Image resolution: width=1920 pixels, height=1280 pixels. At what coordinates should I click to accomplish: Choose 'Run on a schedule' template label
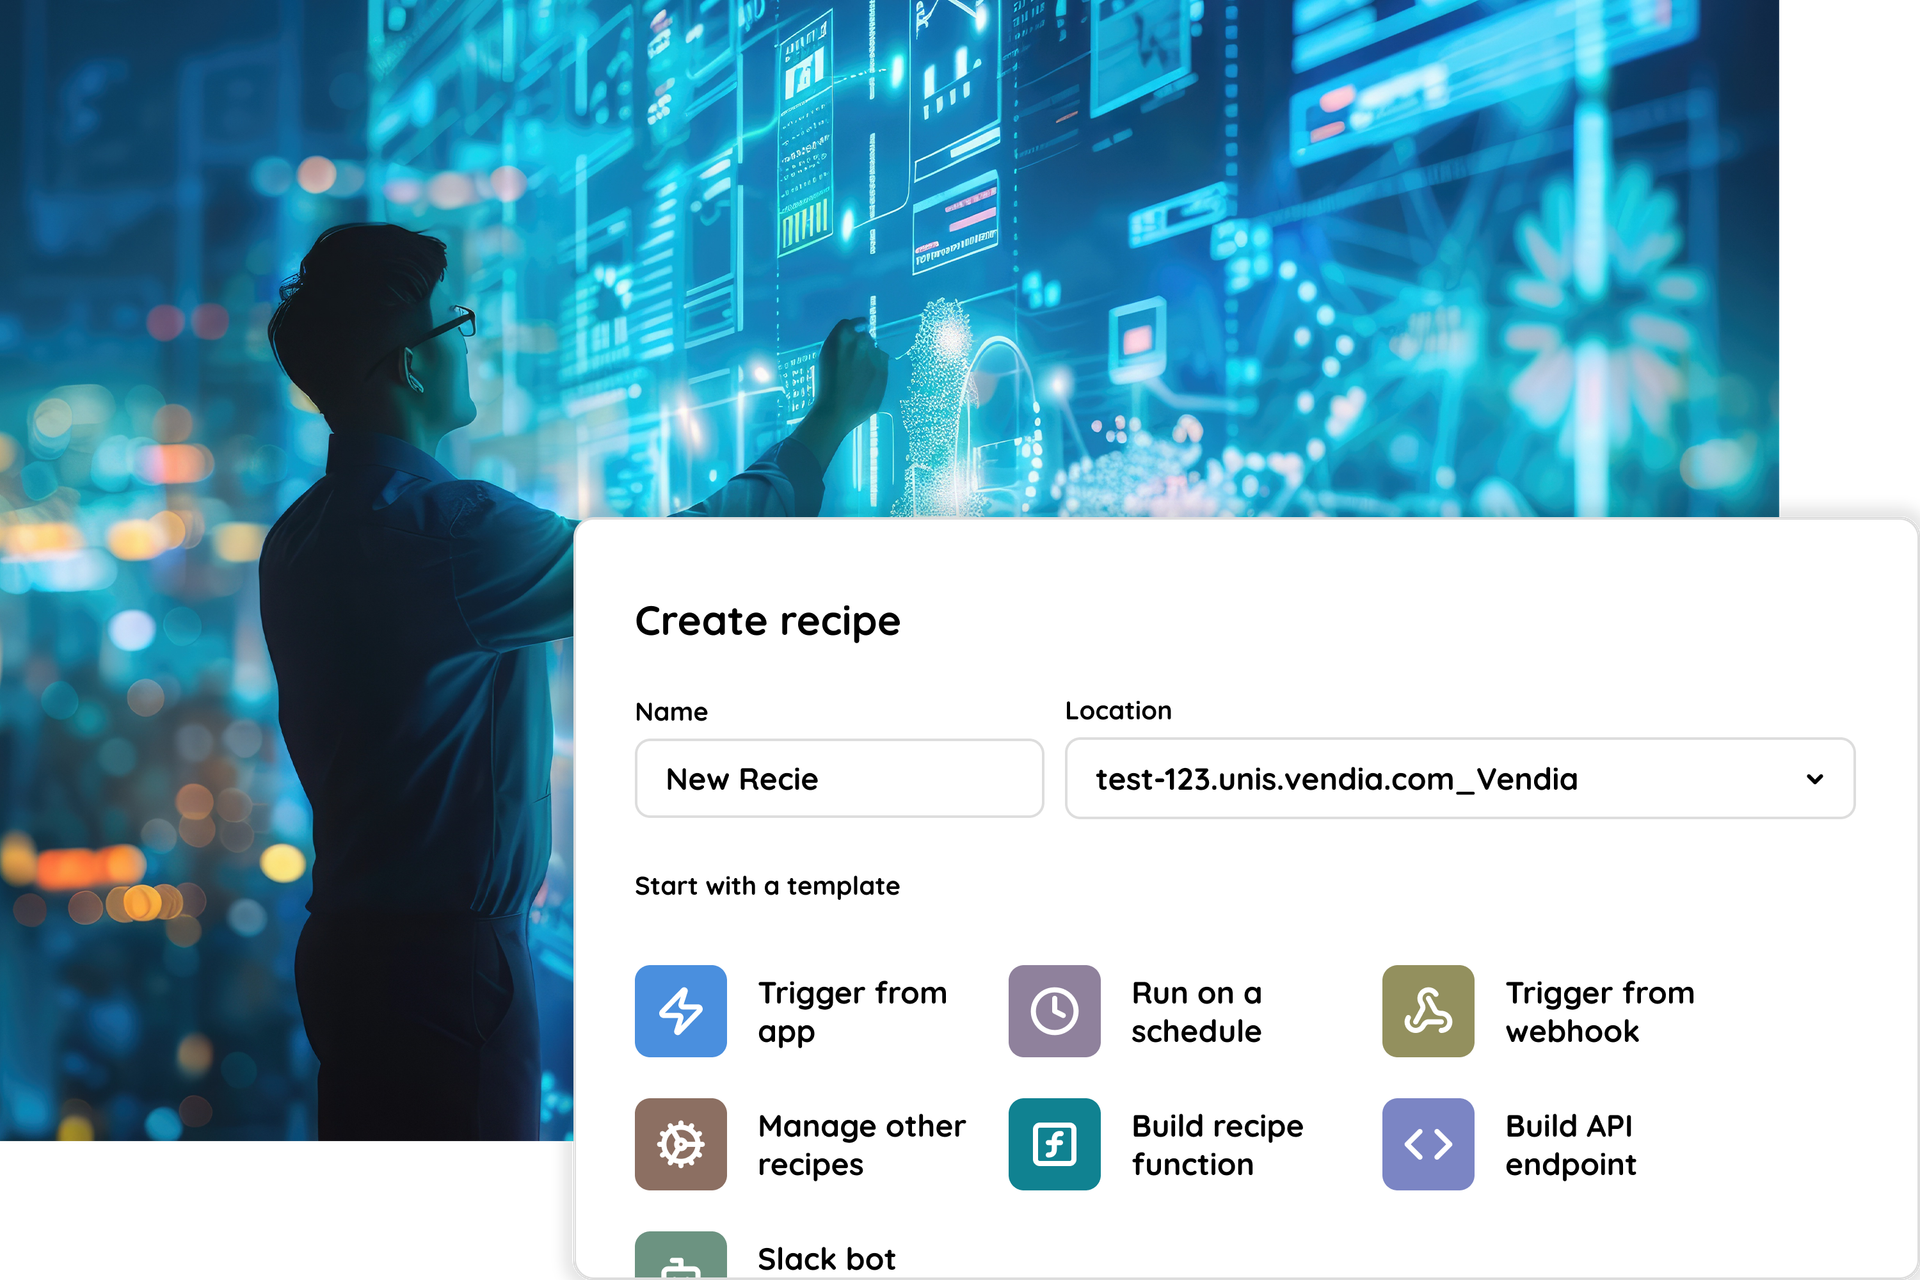click(1196, 1011)
